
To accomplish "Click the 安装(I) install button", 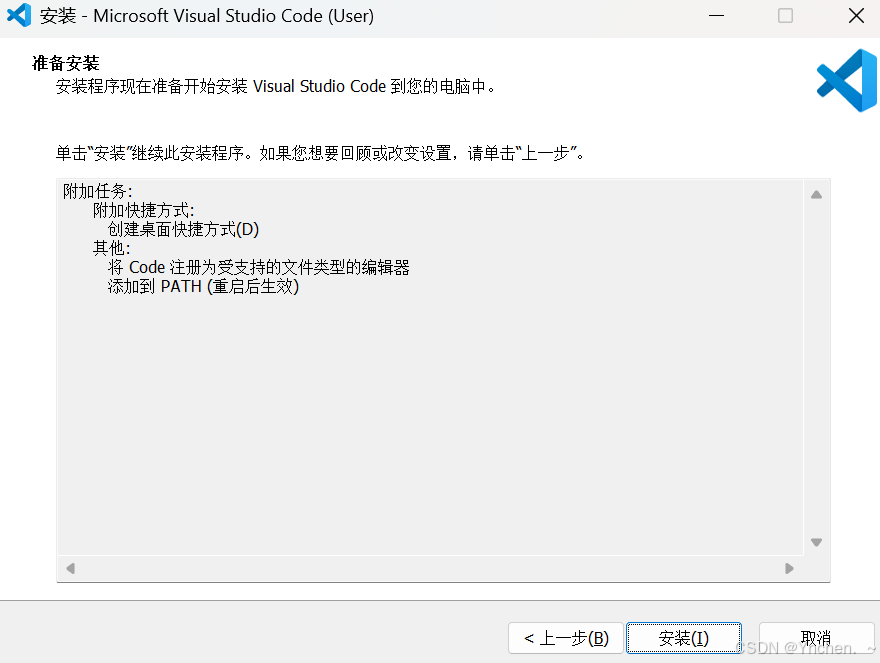I will click(x=684, y=638).
